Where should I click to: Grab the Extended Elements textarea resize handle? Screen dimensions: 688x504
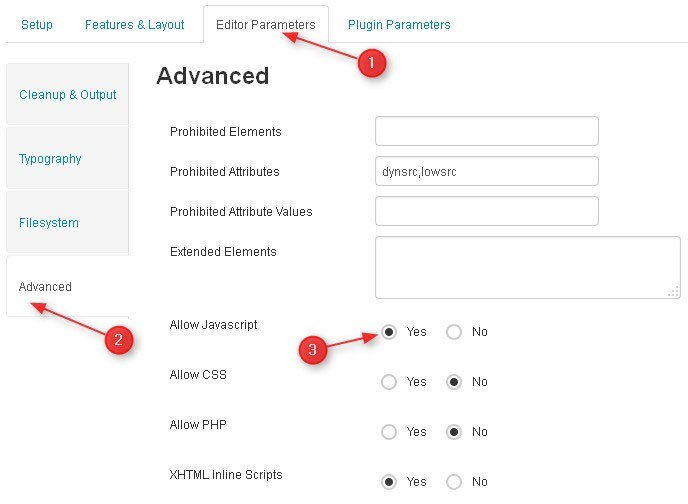674,292
